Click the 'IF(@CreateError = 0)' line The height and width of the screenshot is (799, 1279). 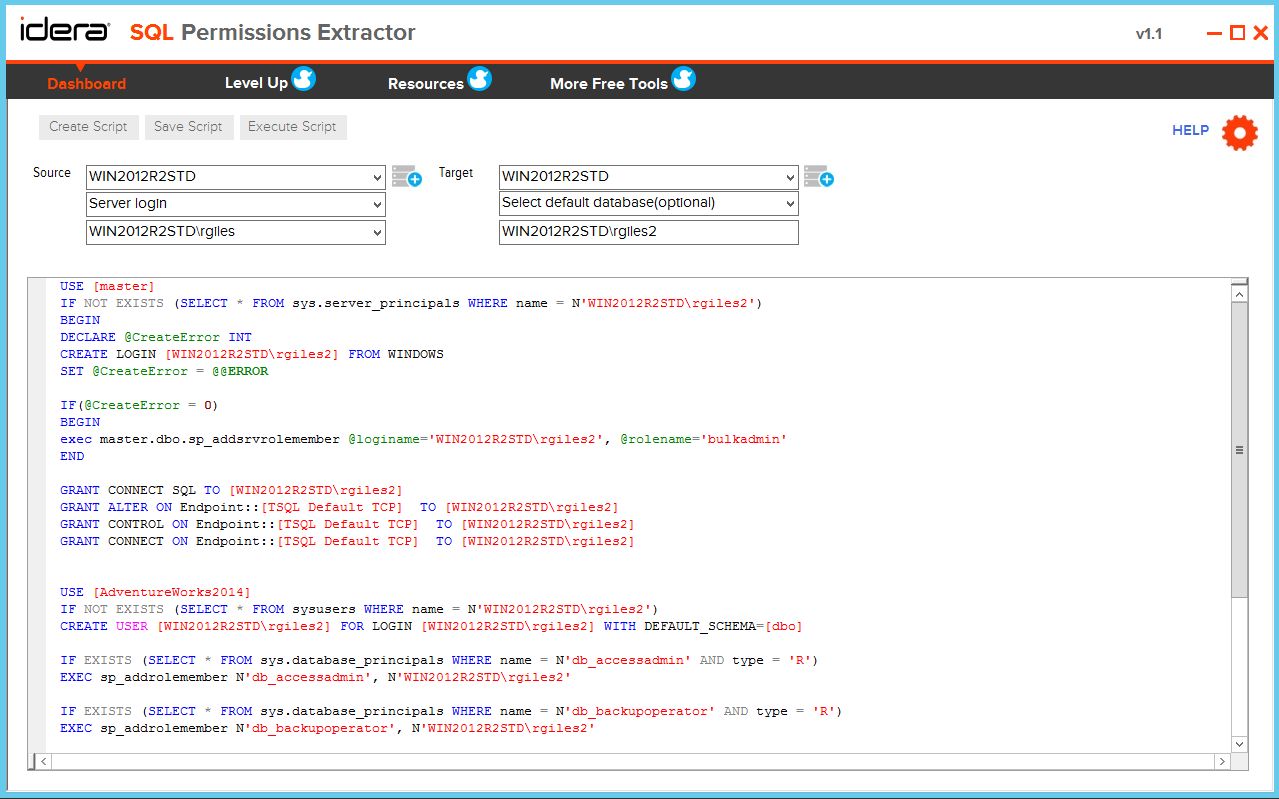click(139, 405)
